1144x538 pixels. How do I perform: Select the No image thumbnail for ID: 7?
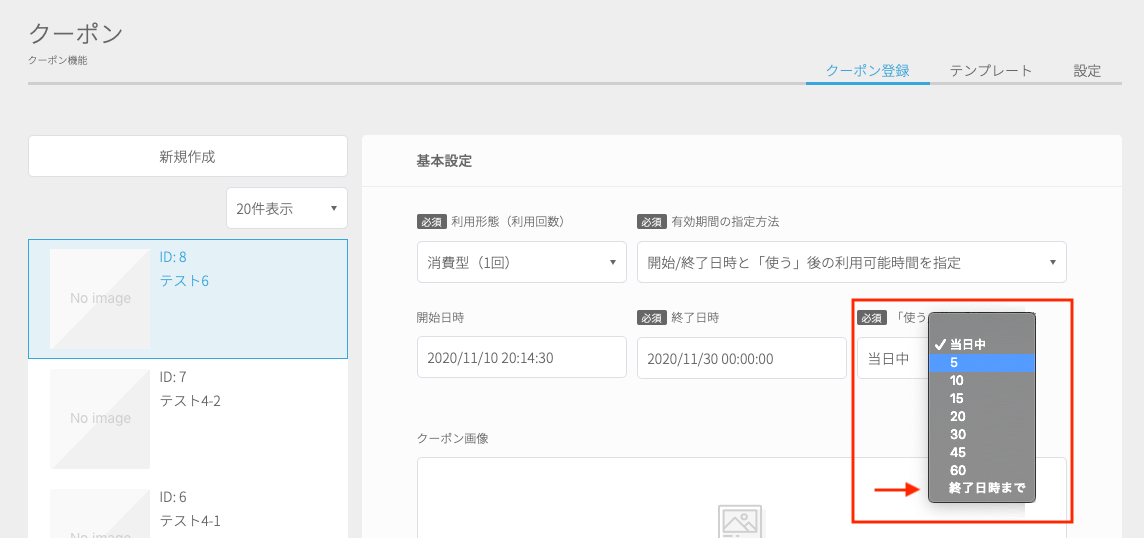pyautogui.click(x=100, y=418)
